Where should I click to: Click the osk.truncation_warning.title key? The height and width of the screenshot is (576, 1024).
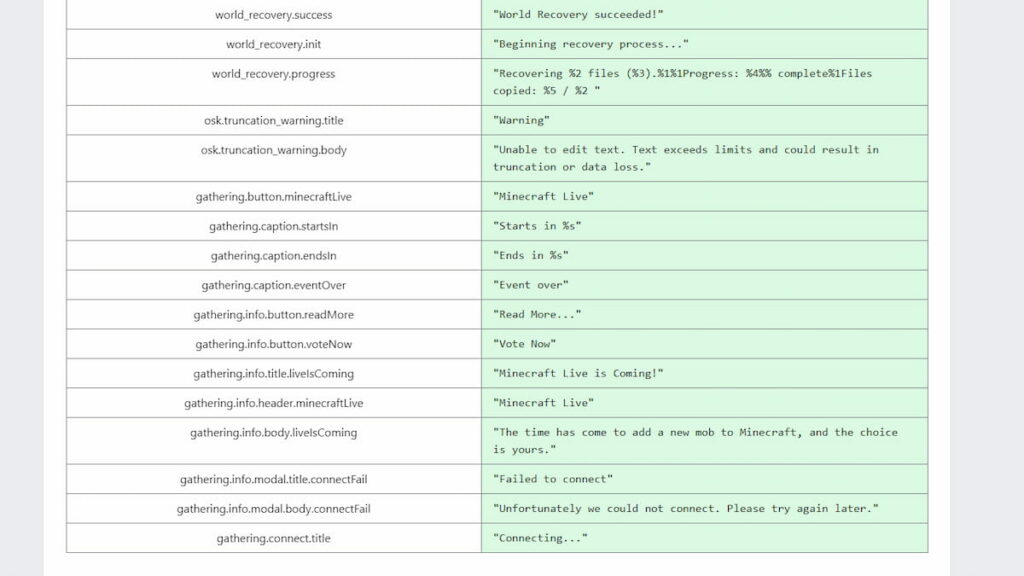tap(274, 120)
